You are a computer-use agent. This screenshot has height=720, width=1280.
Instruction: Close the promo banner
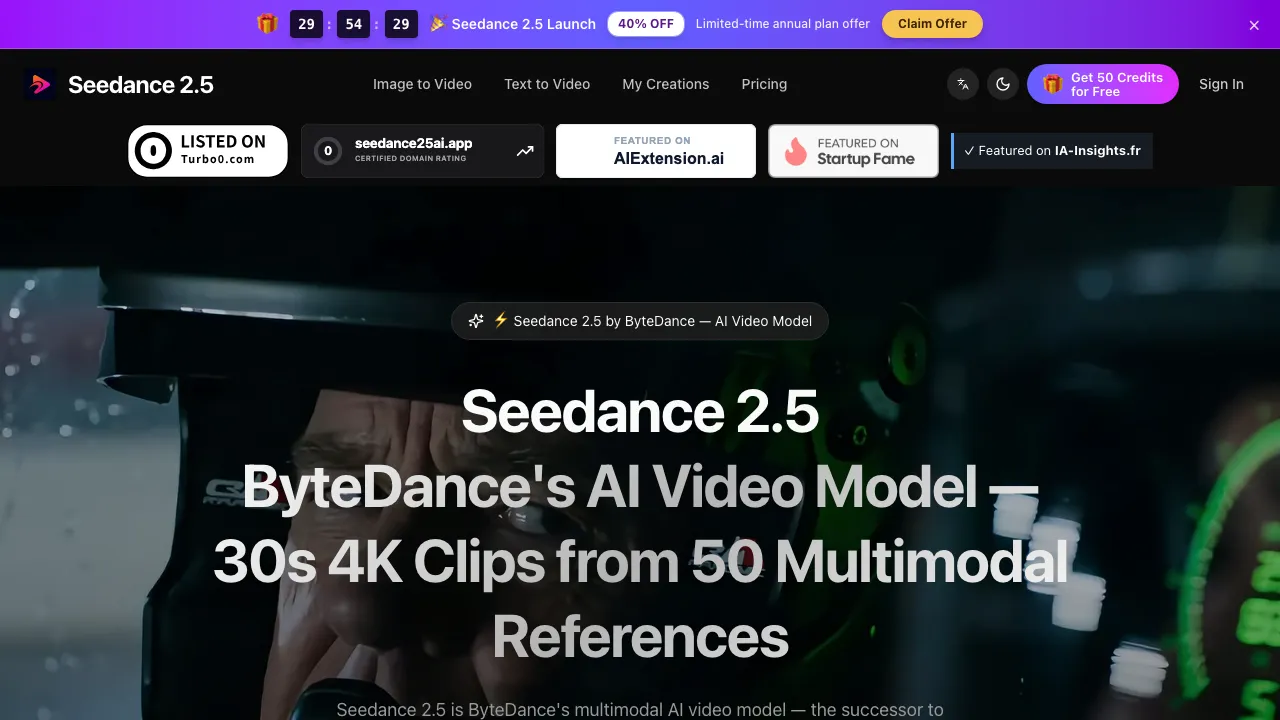(1254, 25)
